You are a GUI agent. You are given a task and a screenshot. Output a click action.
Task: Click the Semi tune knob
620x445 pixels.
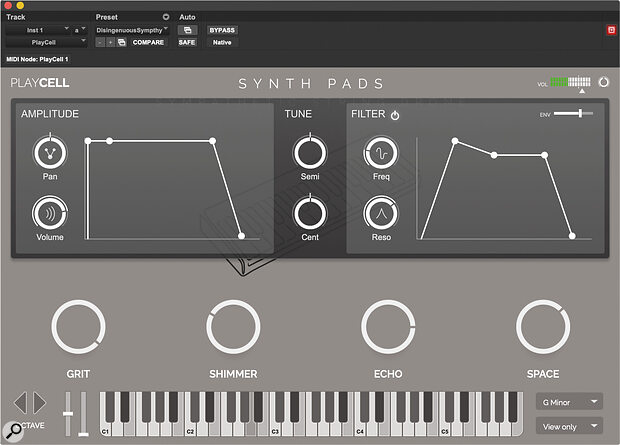(x=310, y=153)
